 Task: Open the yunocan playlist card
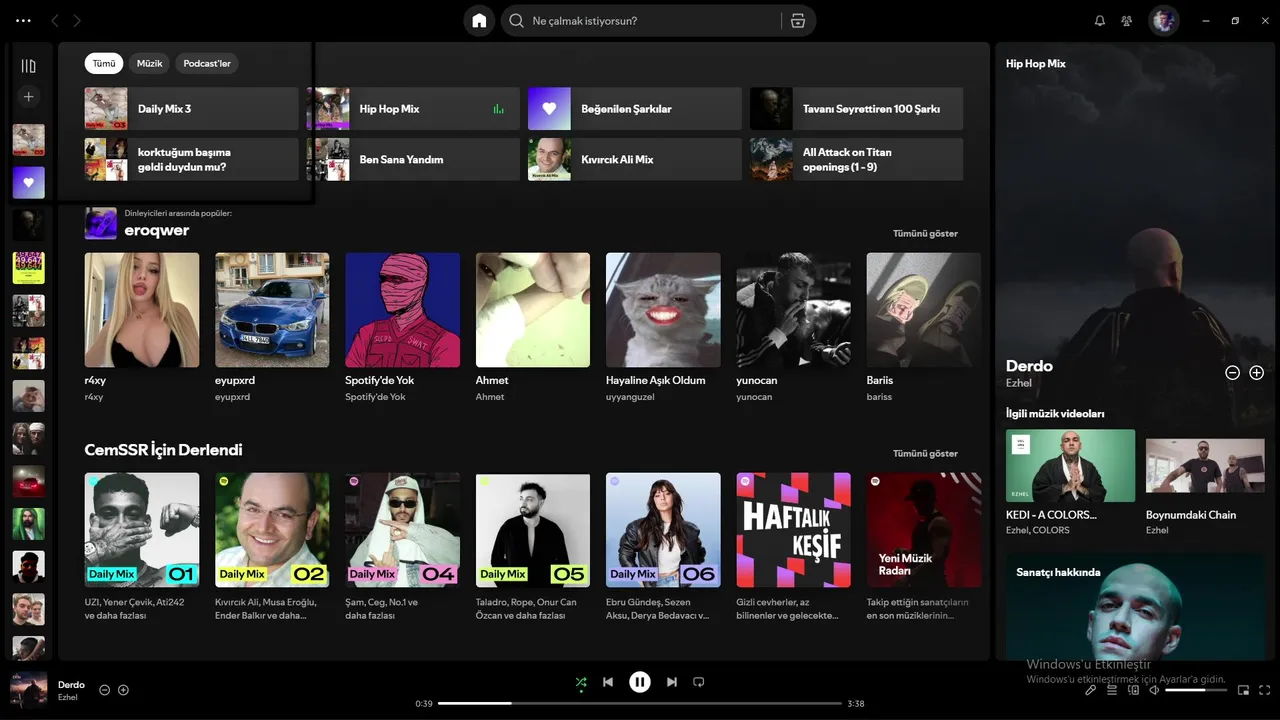coord(794,327)
